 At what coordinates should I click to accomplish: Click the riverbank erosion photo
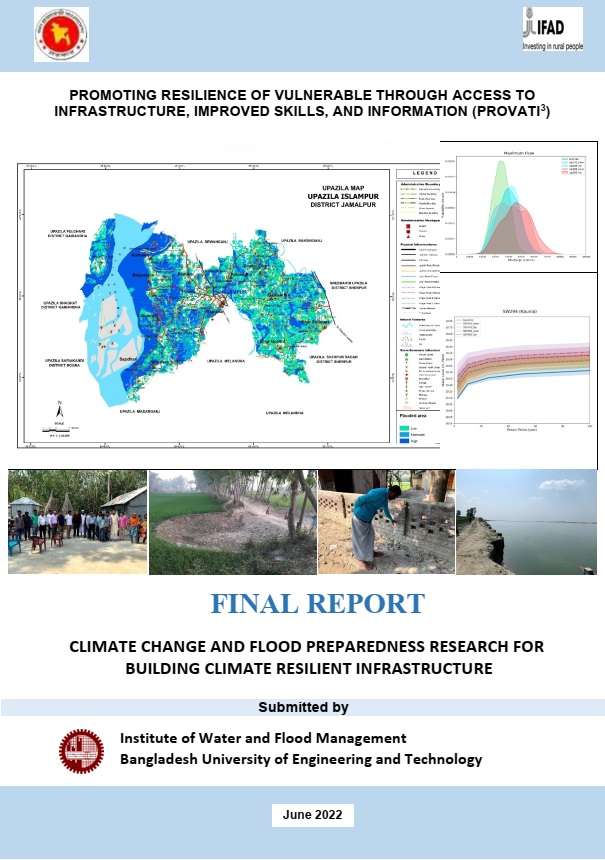point(526,521)
